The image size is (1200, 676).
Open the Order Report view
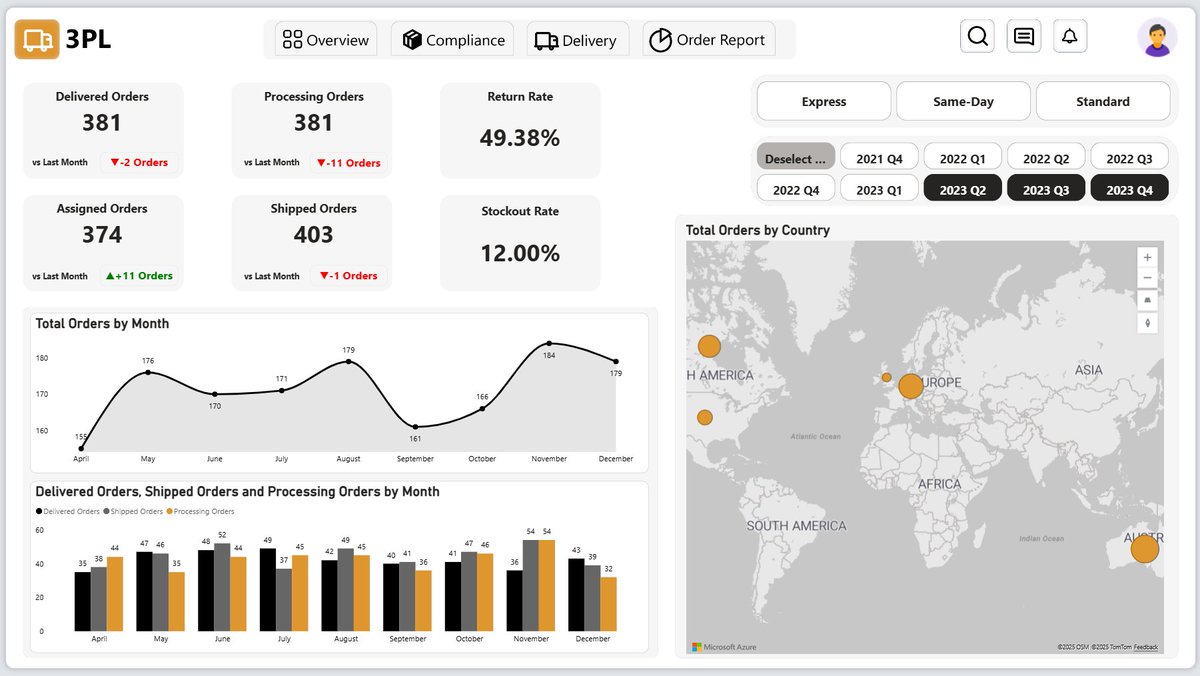(709, 40)
